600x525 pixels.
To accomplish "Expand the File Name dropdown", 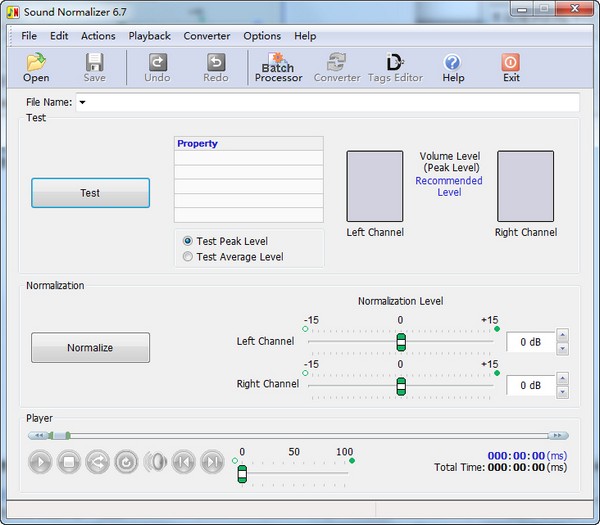I will [82, 102].
